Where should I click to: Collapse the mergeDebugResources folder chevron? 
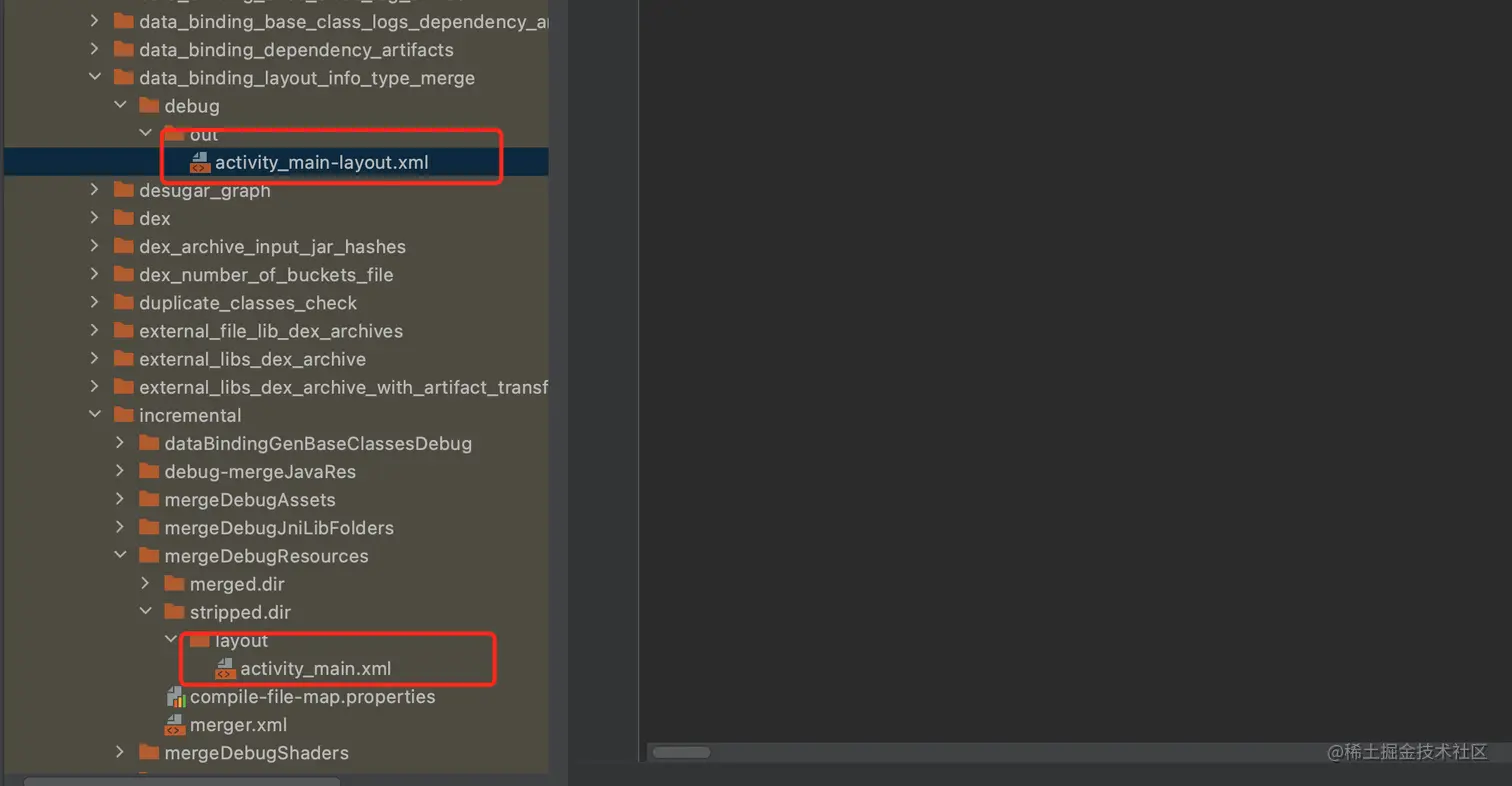[x=120, y=555]
